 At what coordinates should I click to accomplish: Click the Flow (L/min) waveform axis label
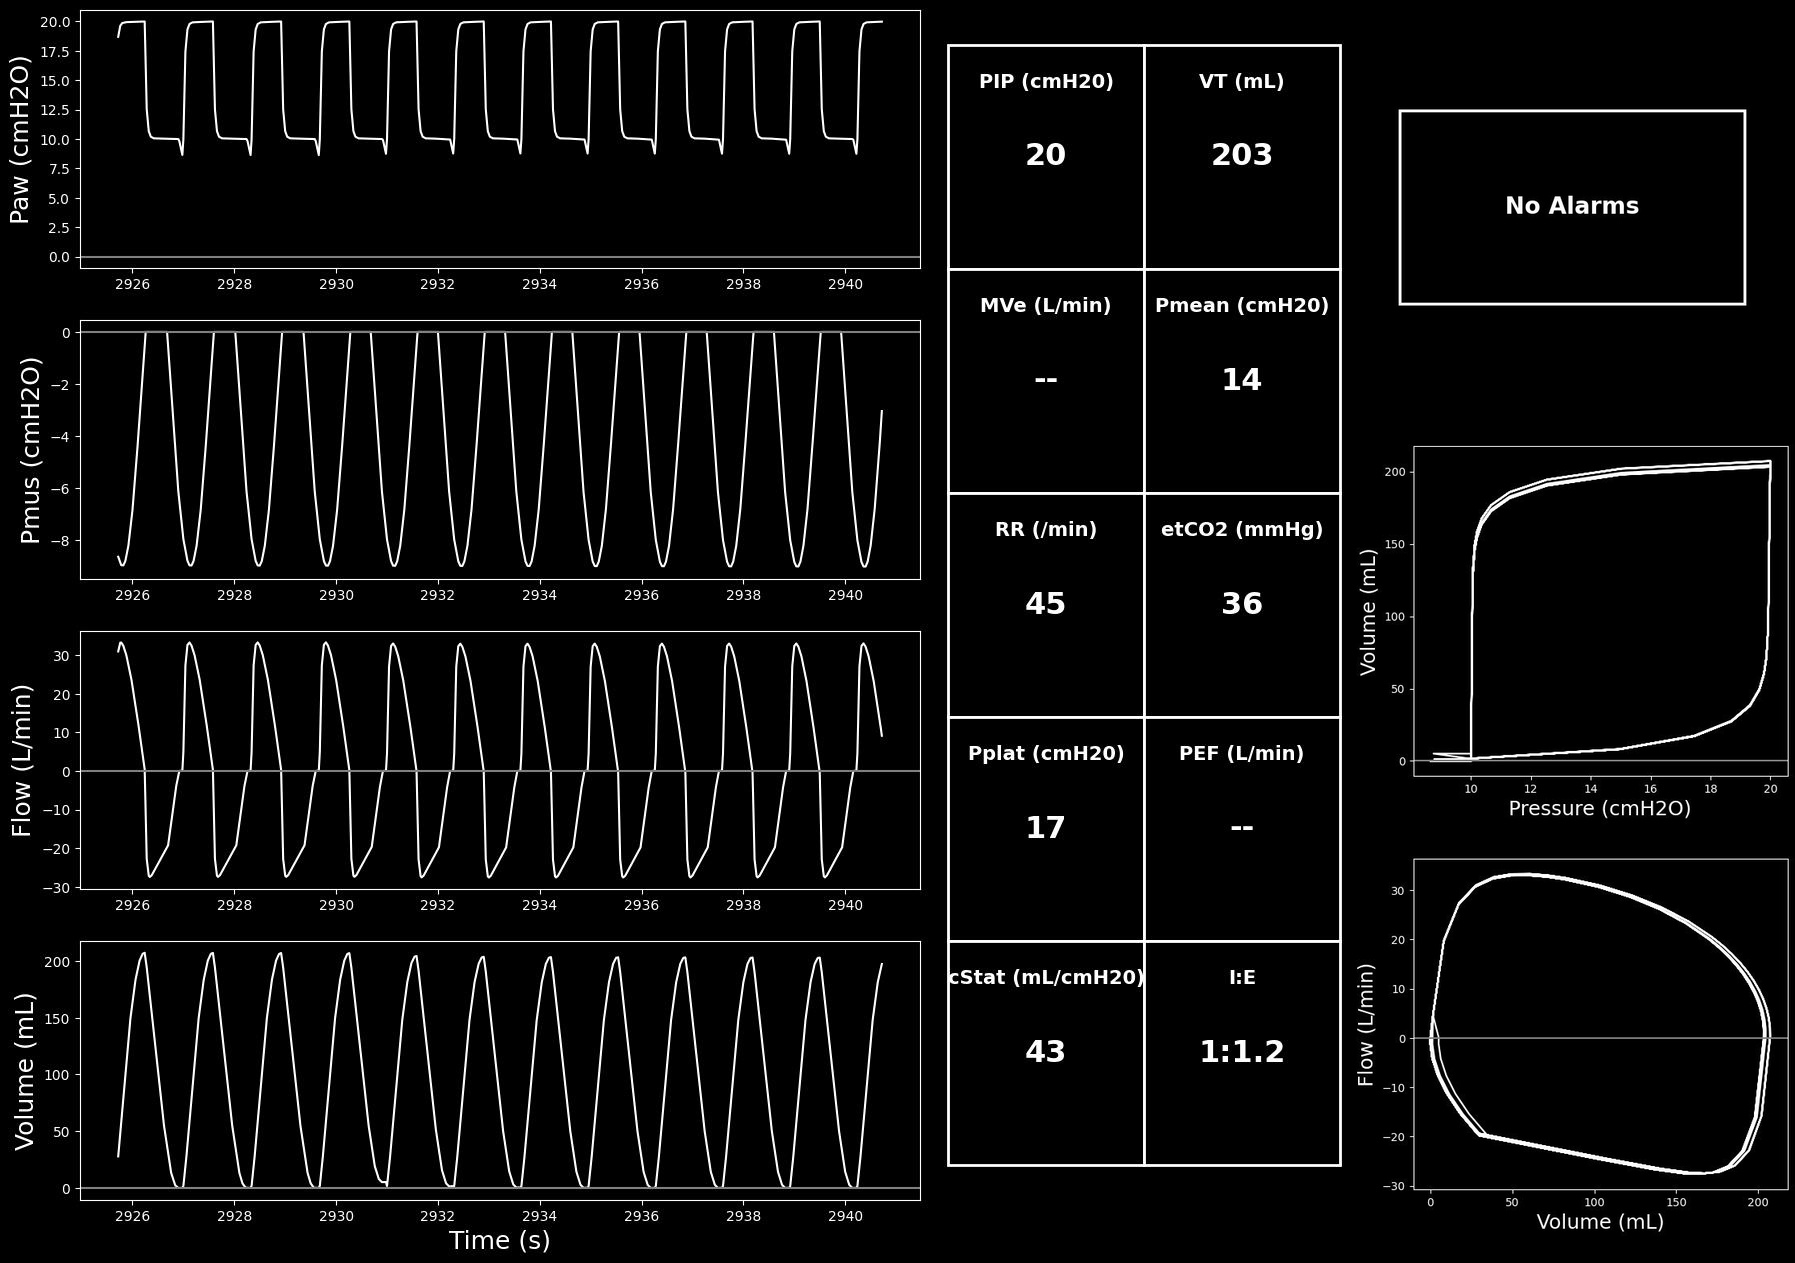tap(22, 760)
